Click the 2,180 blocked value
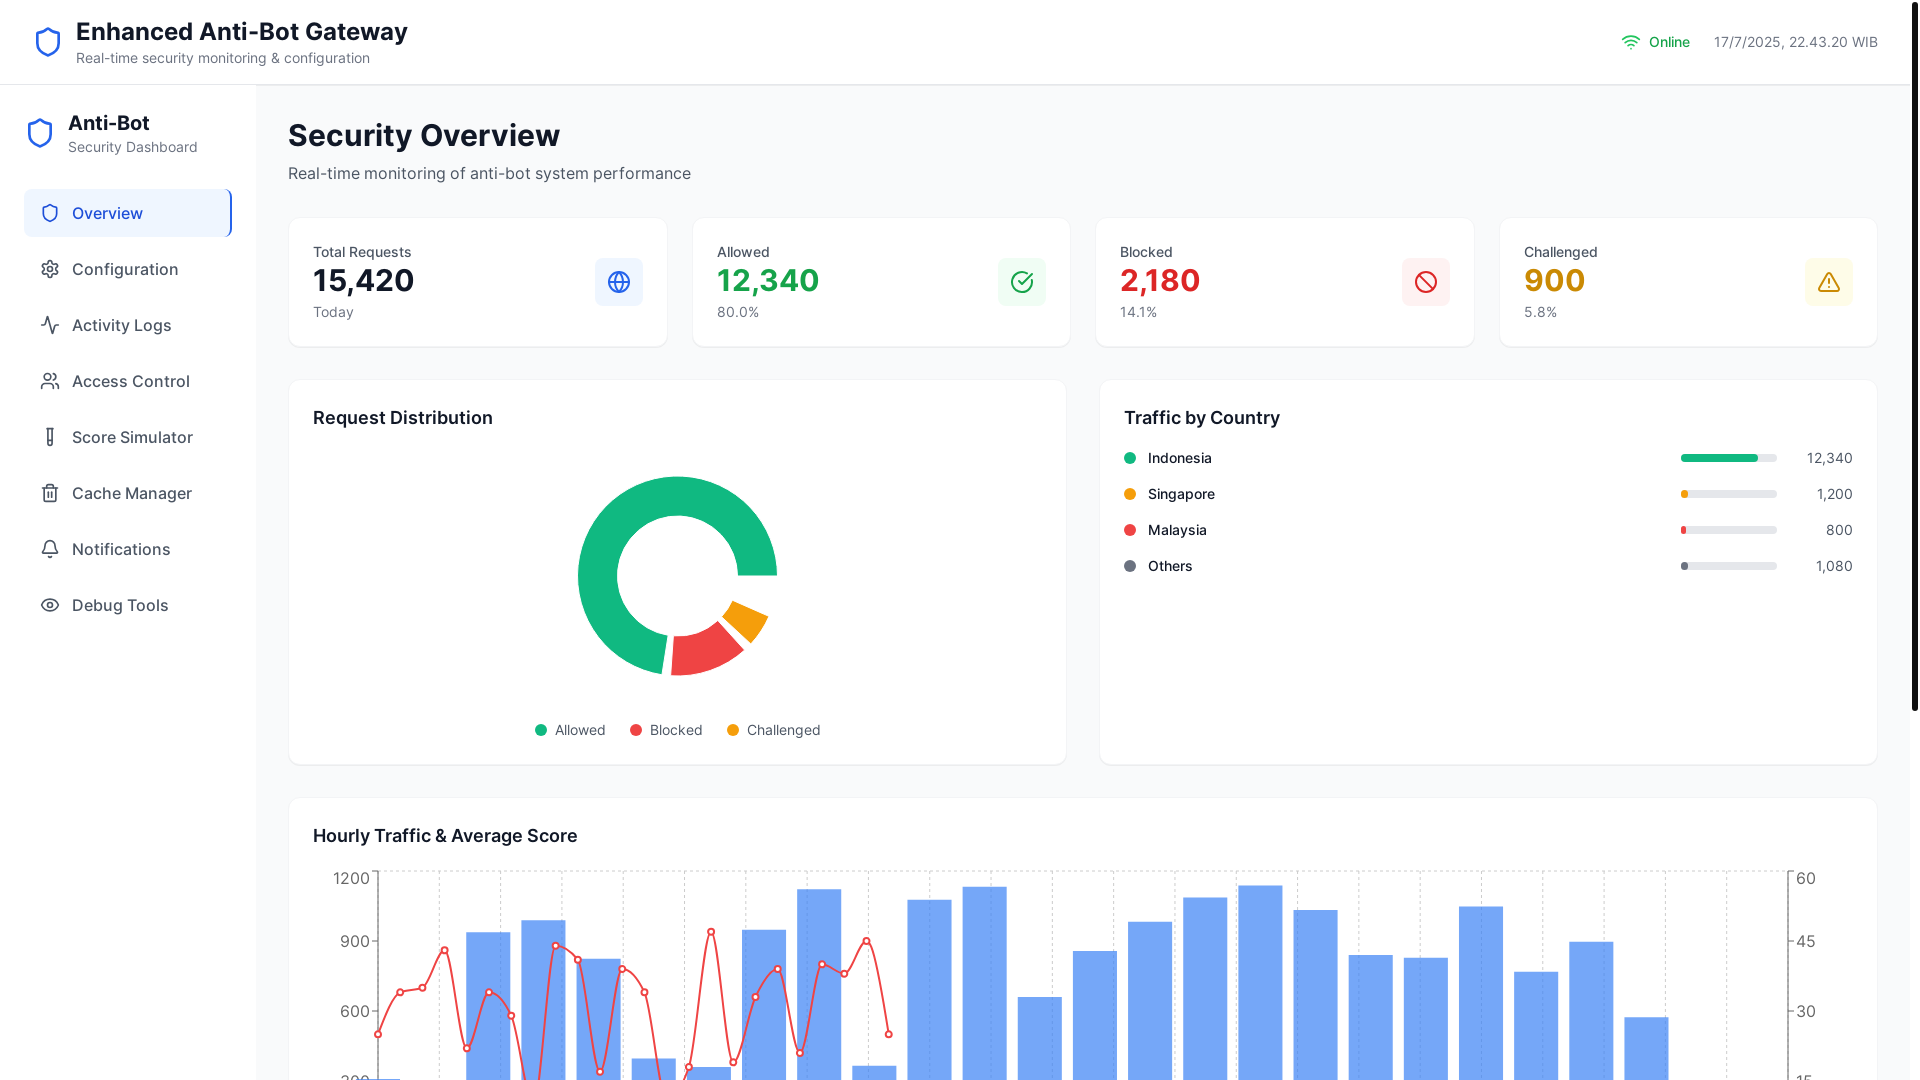Image resolution: width=1920 pixels, height=1080 pixels. [1160, 281]
